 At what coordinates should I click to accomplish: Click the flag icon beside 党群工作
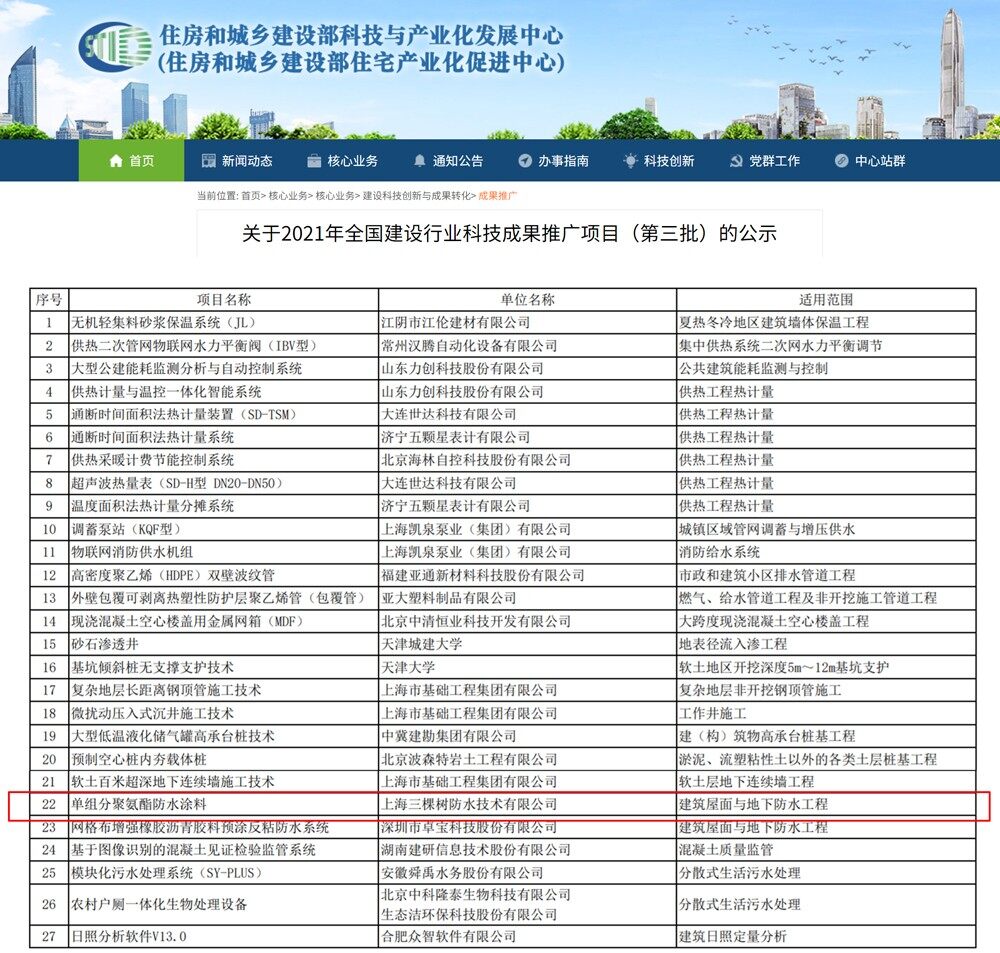(738, 160)
